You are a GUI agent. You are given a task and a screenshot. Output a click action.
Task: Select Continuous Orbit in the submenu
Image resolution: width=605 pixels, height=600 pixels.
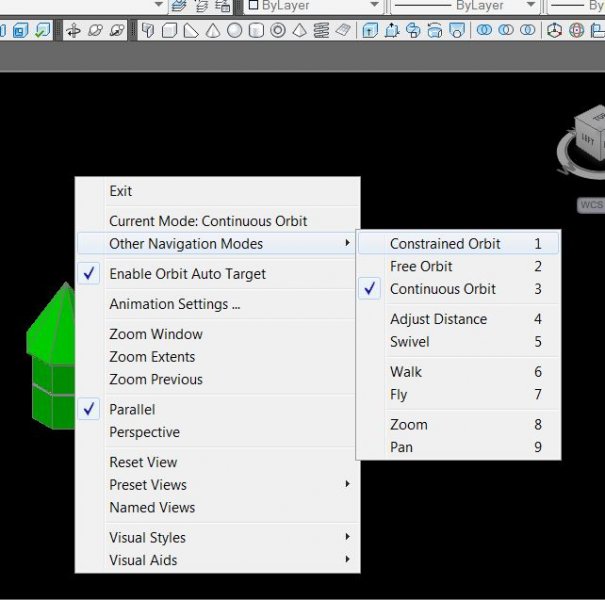tap(458, 289)
